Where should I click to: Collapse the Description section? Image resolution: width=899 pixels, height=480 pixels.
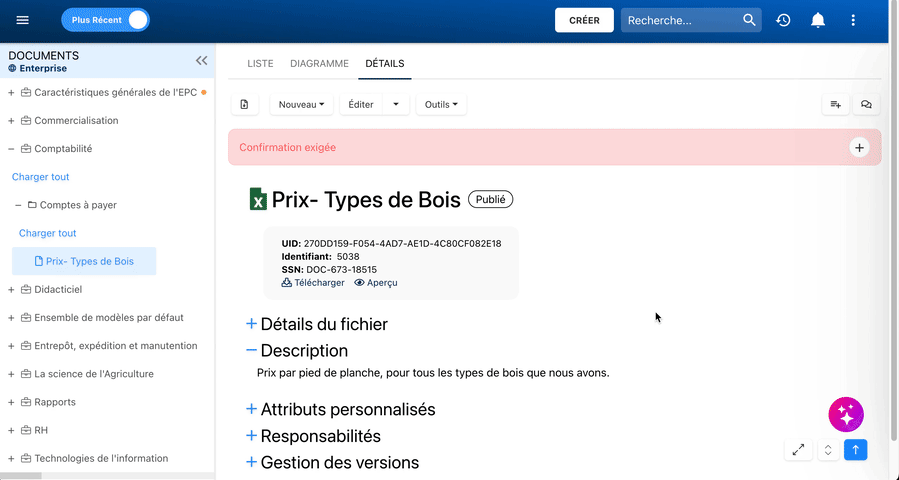coord(252,351)
